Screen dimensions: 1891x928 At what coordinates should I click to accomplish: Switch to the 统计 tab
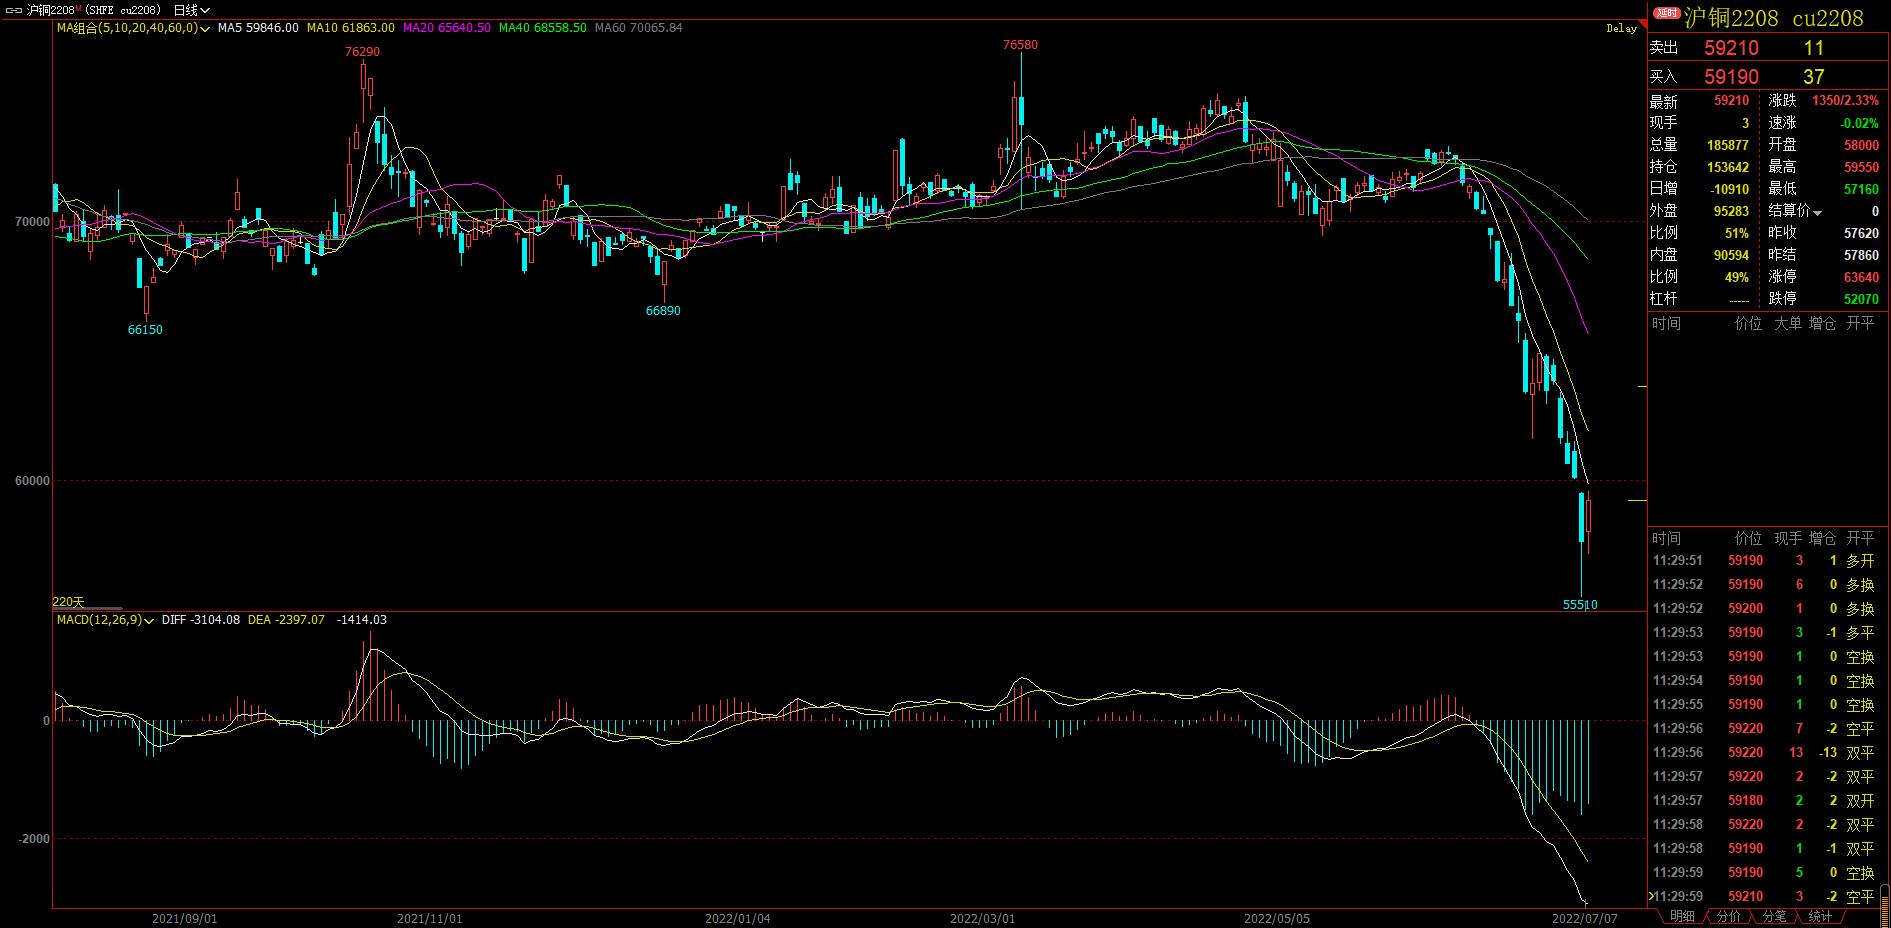click(1820, 916)
